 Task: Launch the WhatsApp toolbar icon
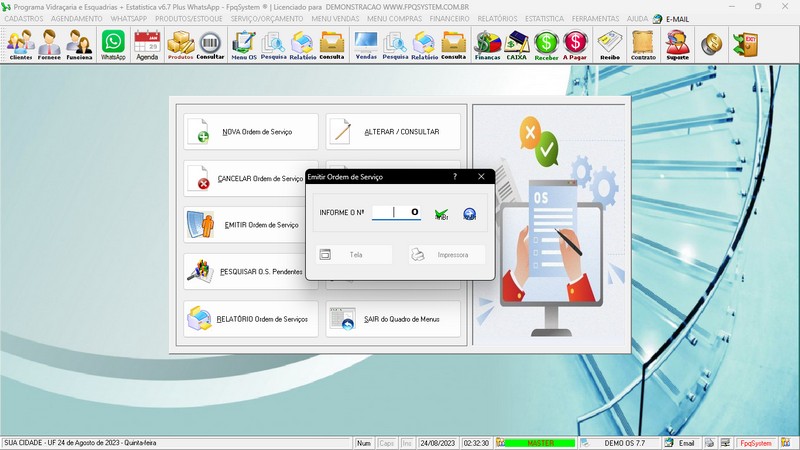[x=113, y=45]
